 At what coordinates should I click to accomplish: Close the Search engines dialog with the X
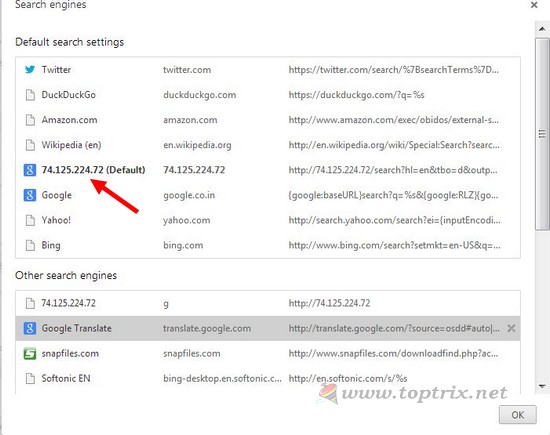coord(534,5)
